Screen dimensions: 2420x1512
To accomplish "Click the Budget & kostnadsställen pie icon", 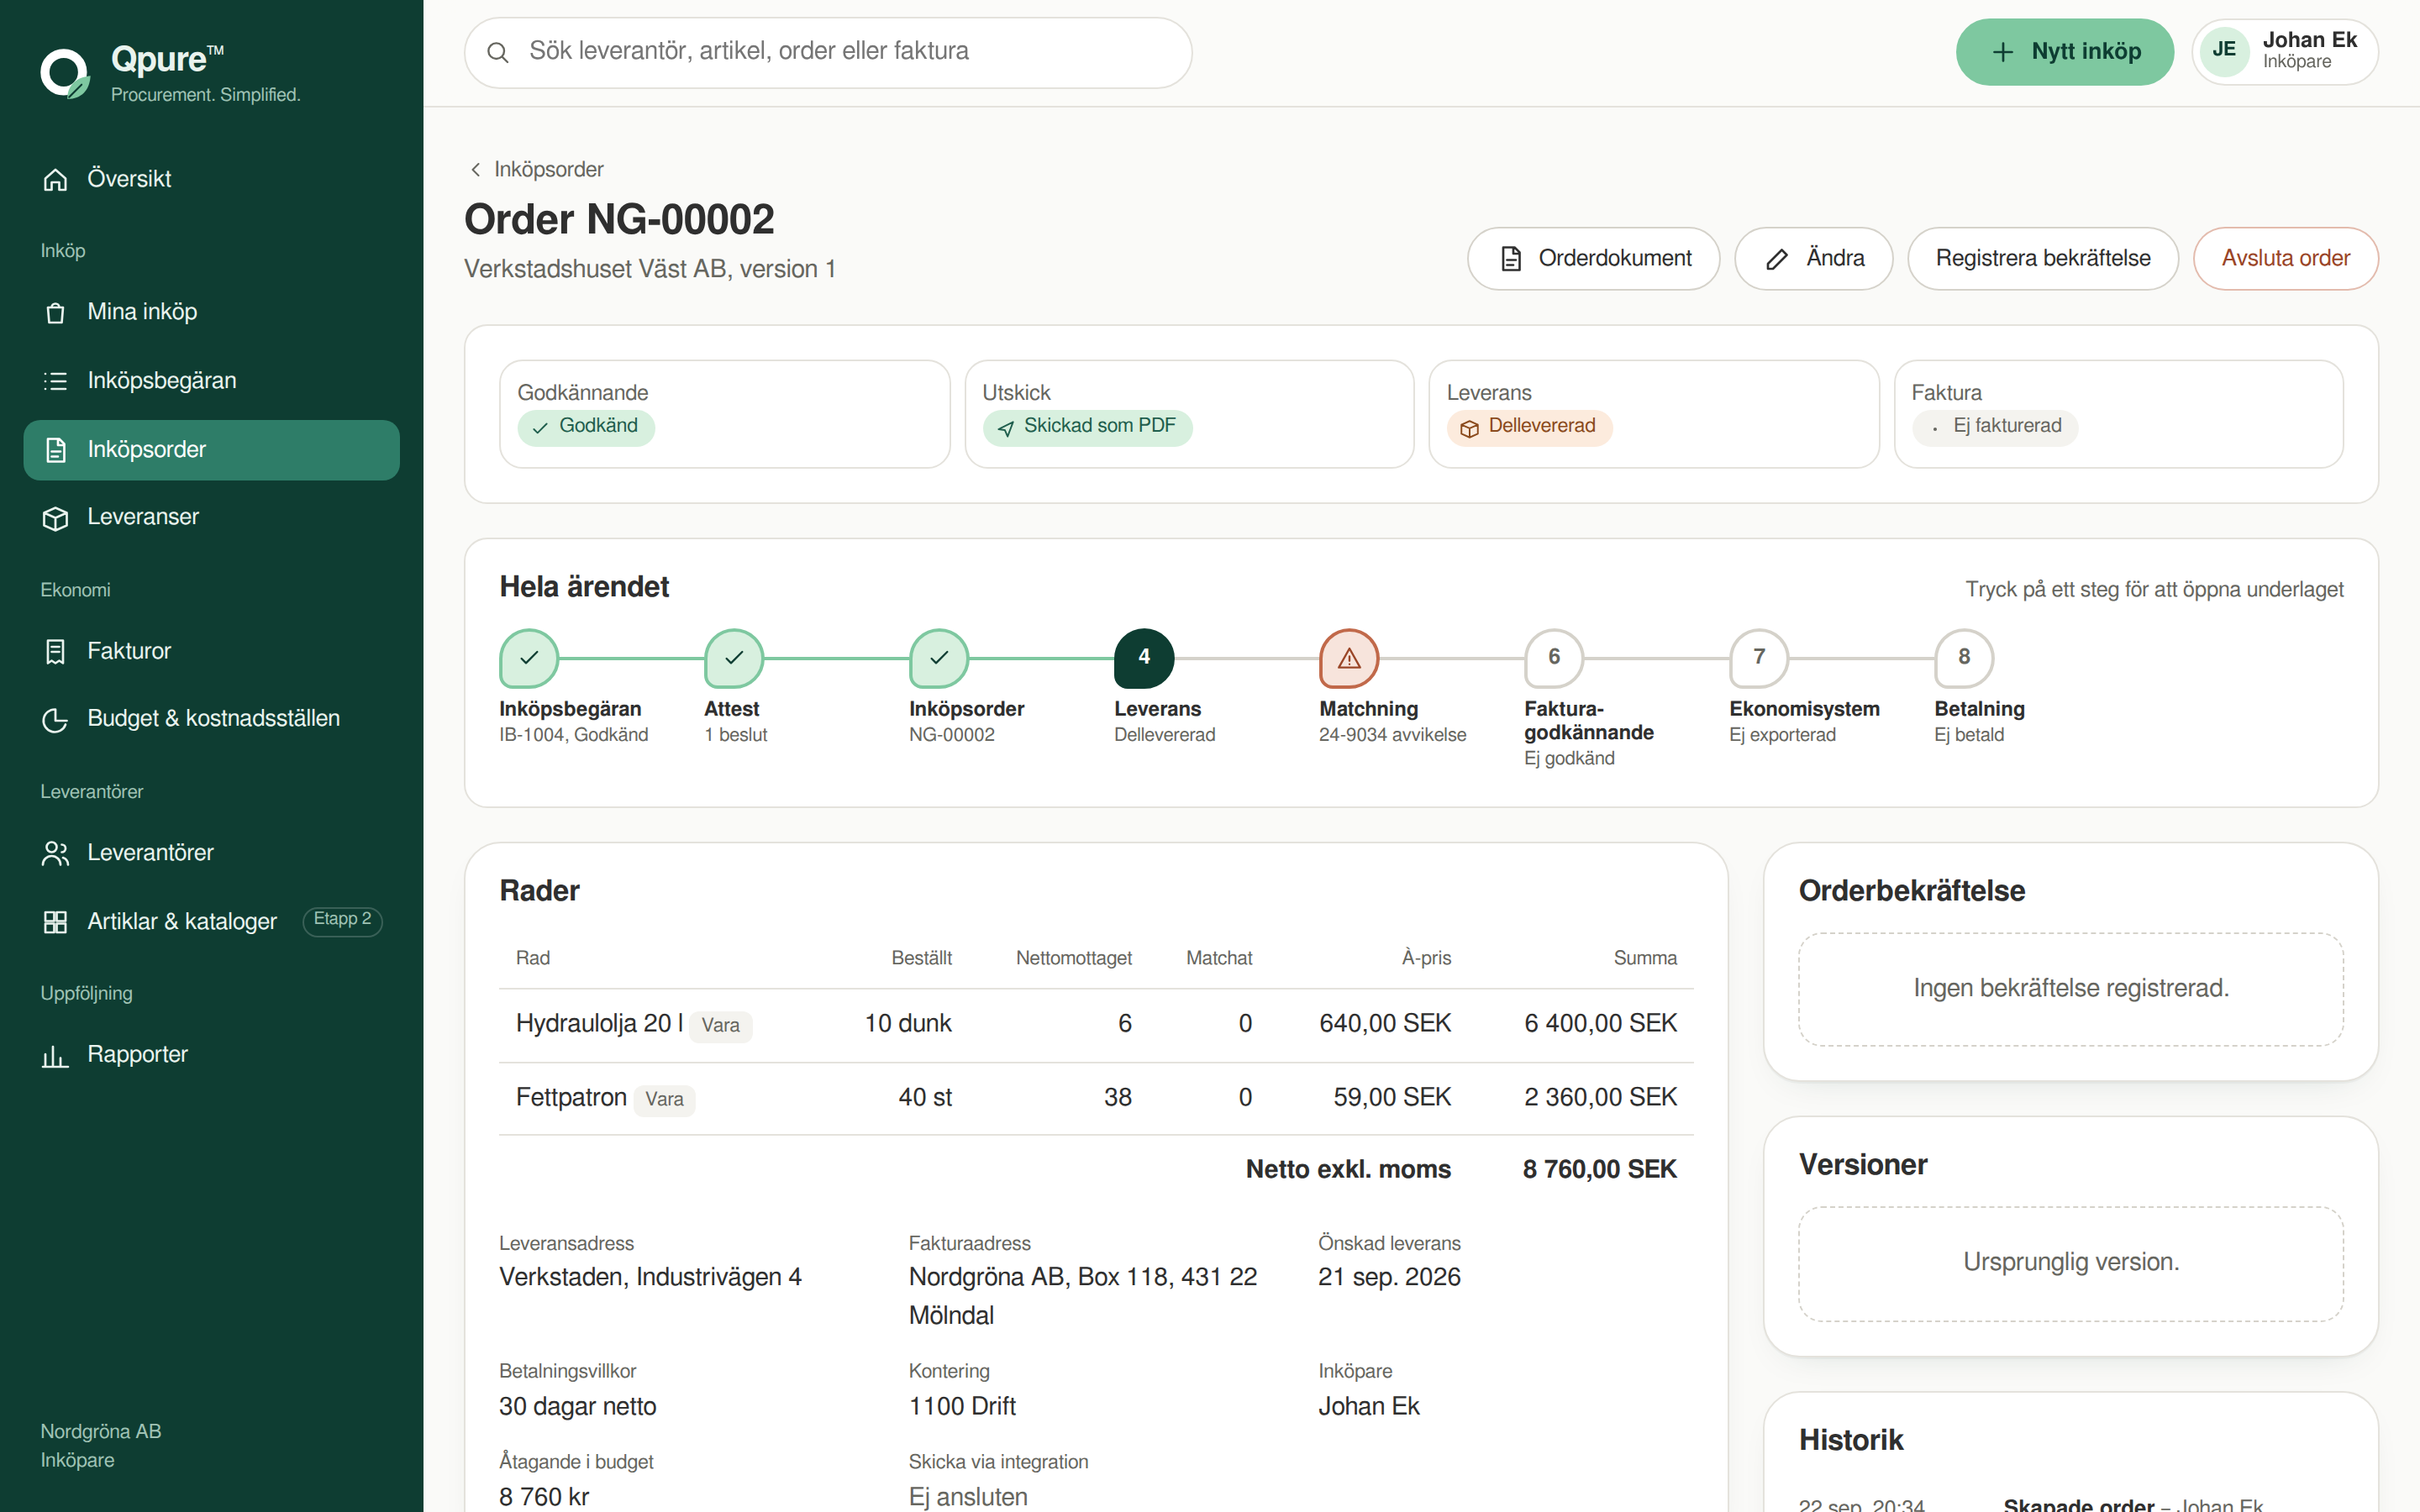I will pos(55,720).
